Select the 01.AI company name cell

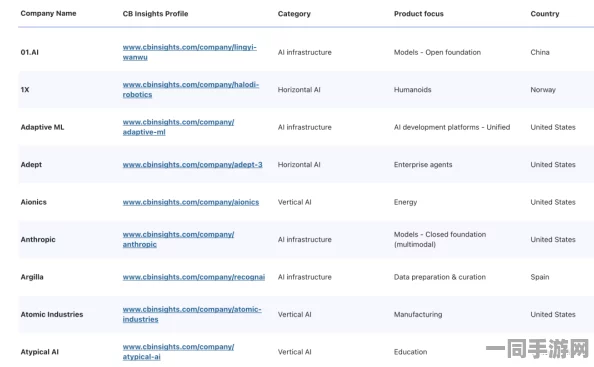click(30, 52)
